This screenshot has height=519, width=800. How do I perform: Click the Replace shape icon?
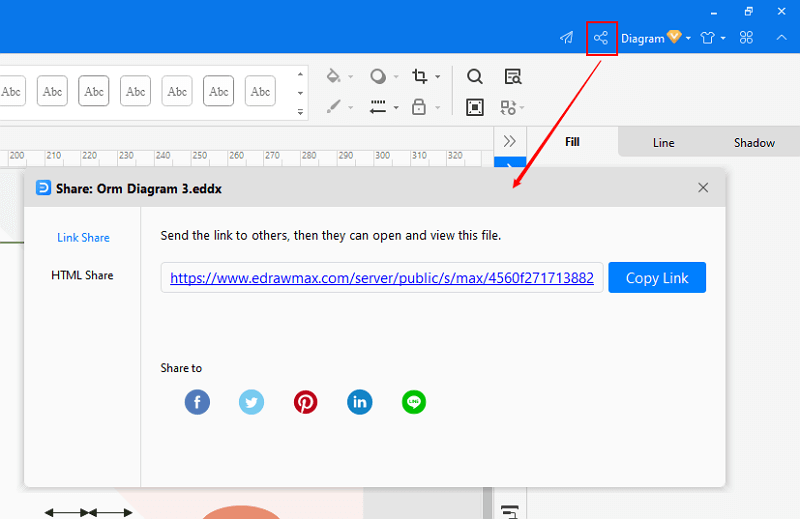tap(508, 107)
